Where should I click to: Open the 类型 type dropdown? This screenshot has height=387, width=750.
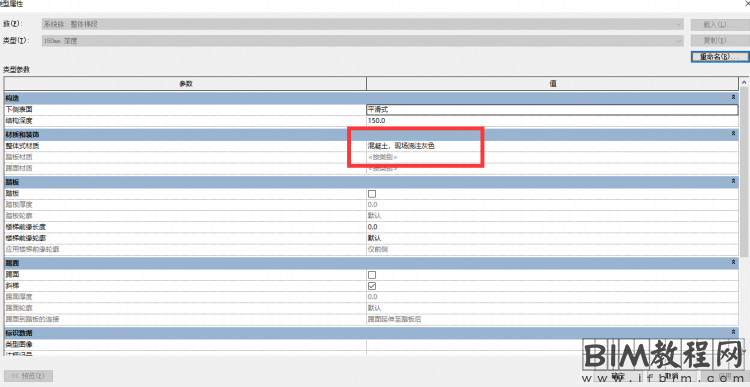pos(363,41)
